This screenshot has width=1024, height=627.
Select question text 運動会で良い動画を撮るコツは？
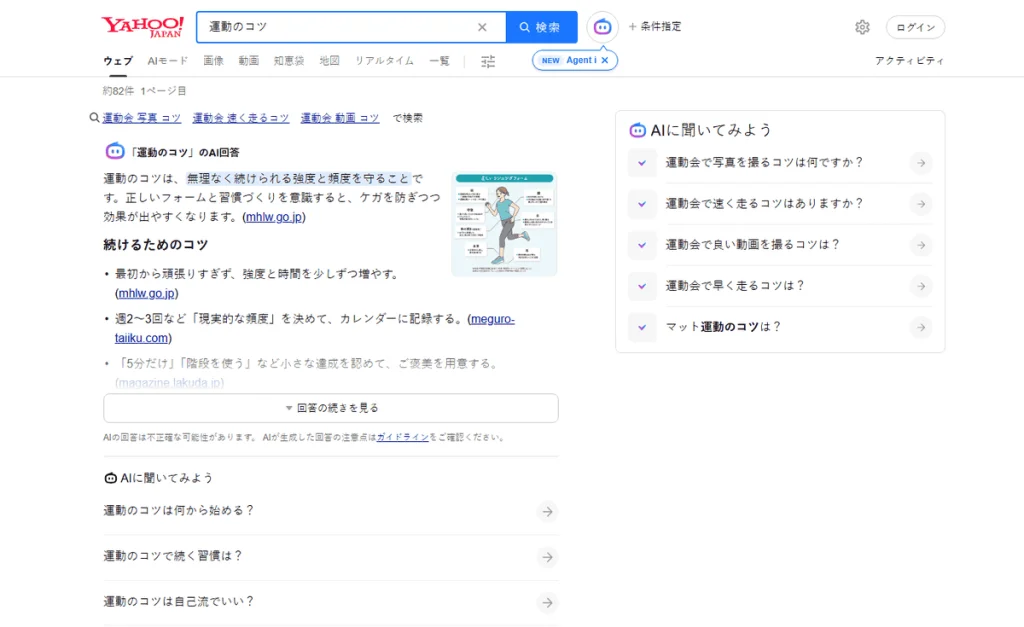(x=752, y=244)
